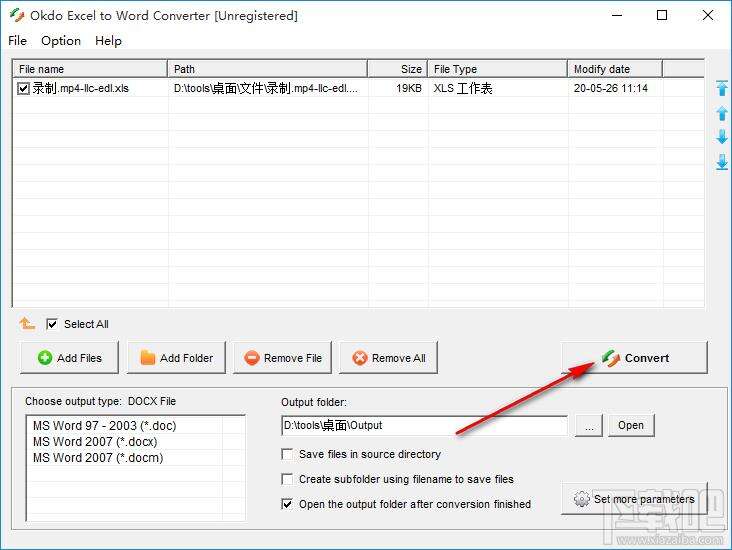Move file to bottom of the list
Screen dimensions: 732x550
click(722, 162)
